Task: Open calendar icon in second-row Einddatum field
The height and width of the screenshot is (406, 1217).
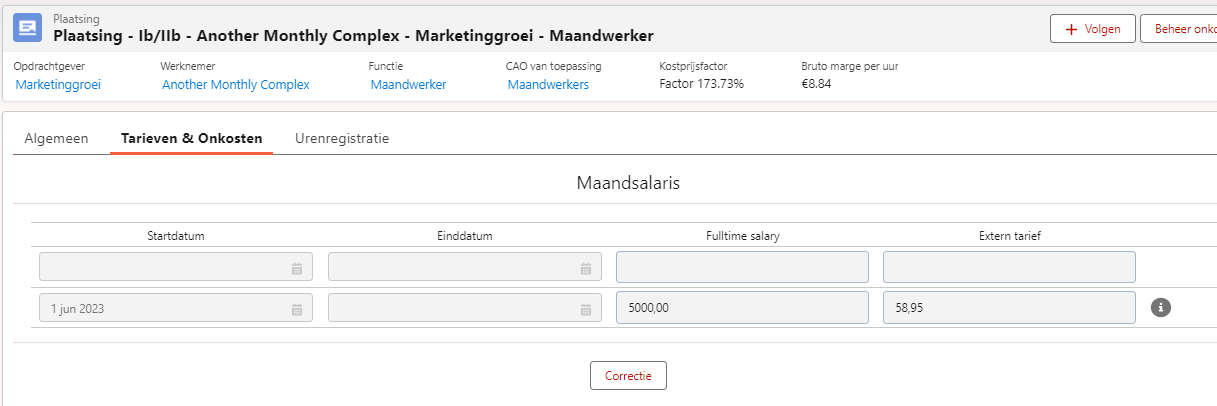Action: [x=586, y=309]
